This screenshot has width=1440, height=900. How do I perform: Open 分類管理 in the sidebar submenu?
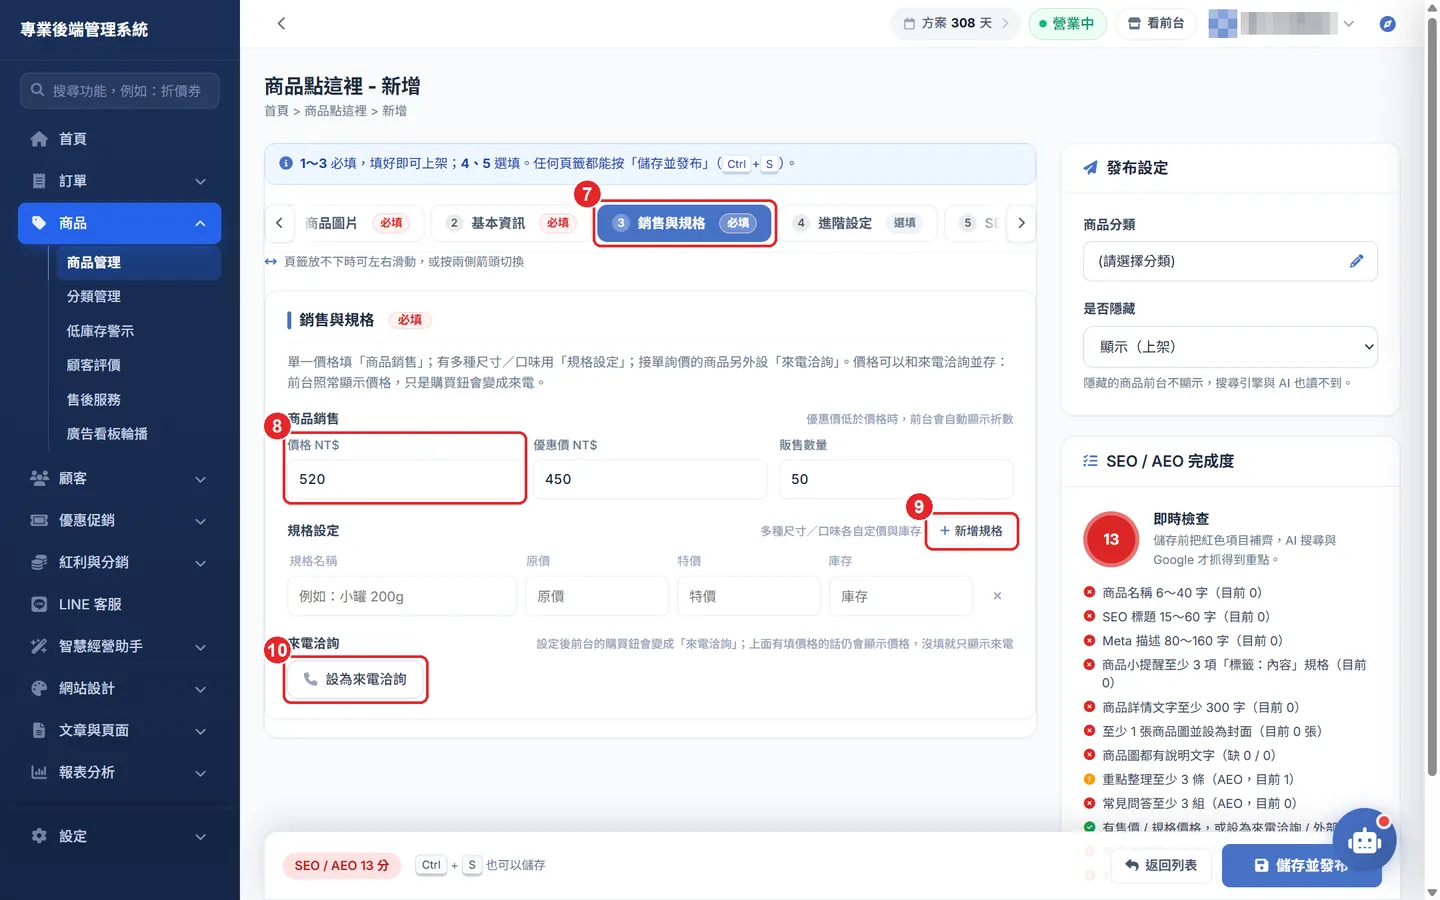pos(94,296)
